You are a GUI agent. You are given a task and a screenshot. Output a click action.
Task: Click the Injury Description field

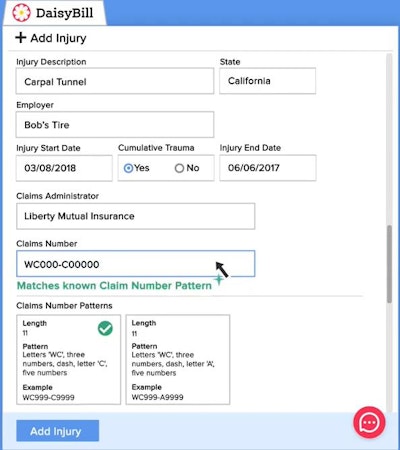[115, 81]
